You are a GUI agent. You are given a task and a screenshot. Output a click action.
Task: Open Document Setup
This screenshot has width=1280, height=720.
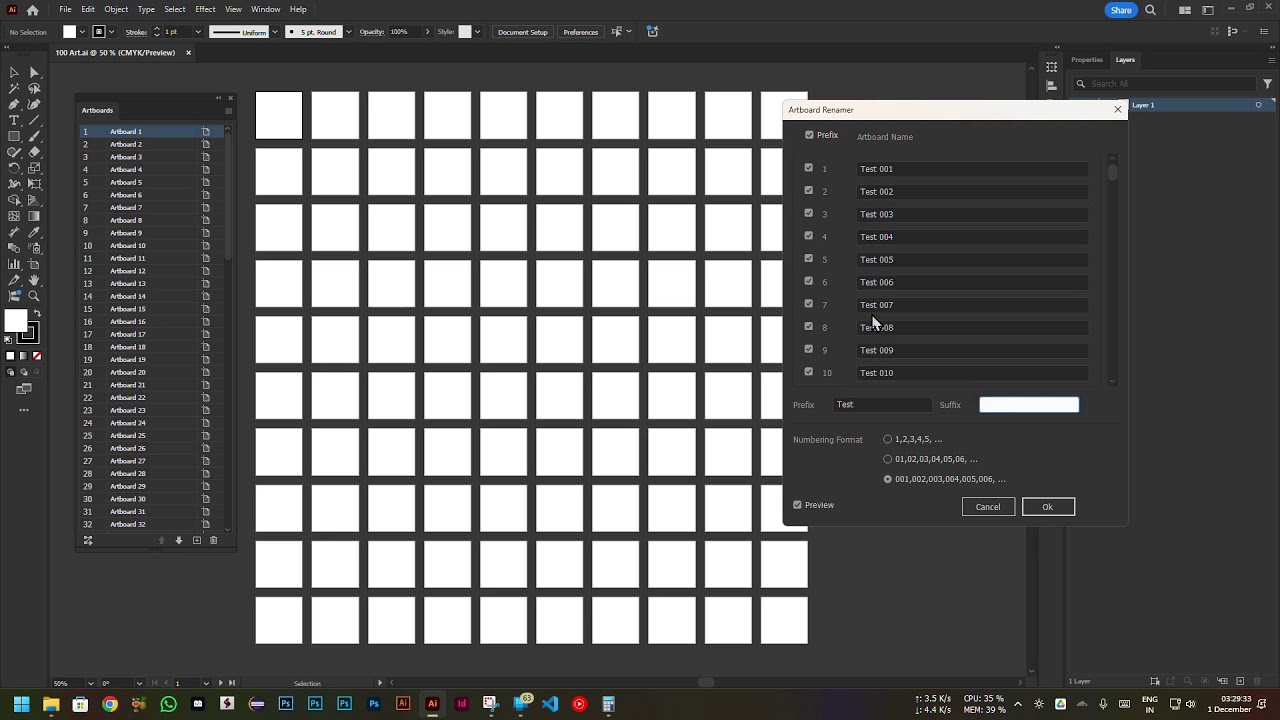click(x=522, y=31)
